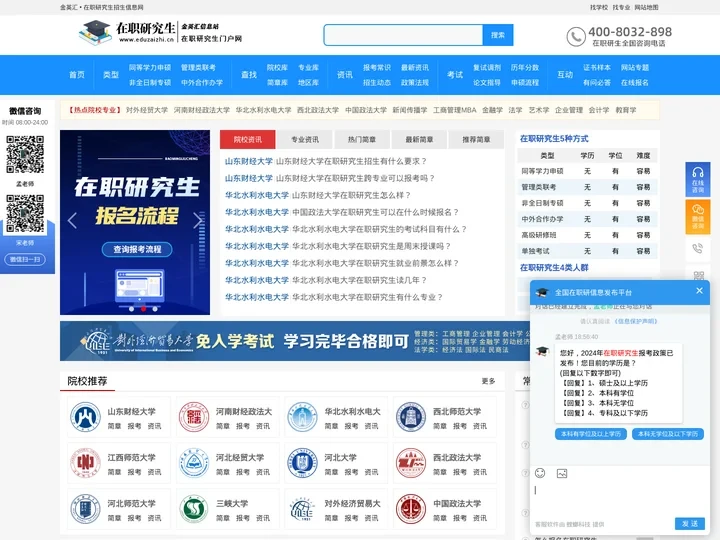Click the phone icon beside 400-8032-898
This screenshot has height=540, width=720.
(576, 37)
